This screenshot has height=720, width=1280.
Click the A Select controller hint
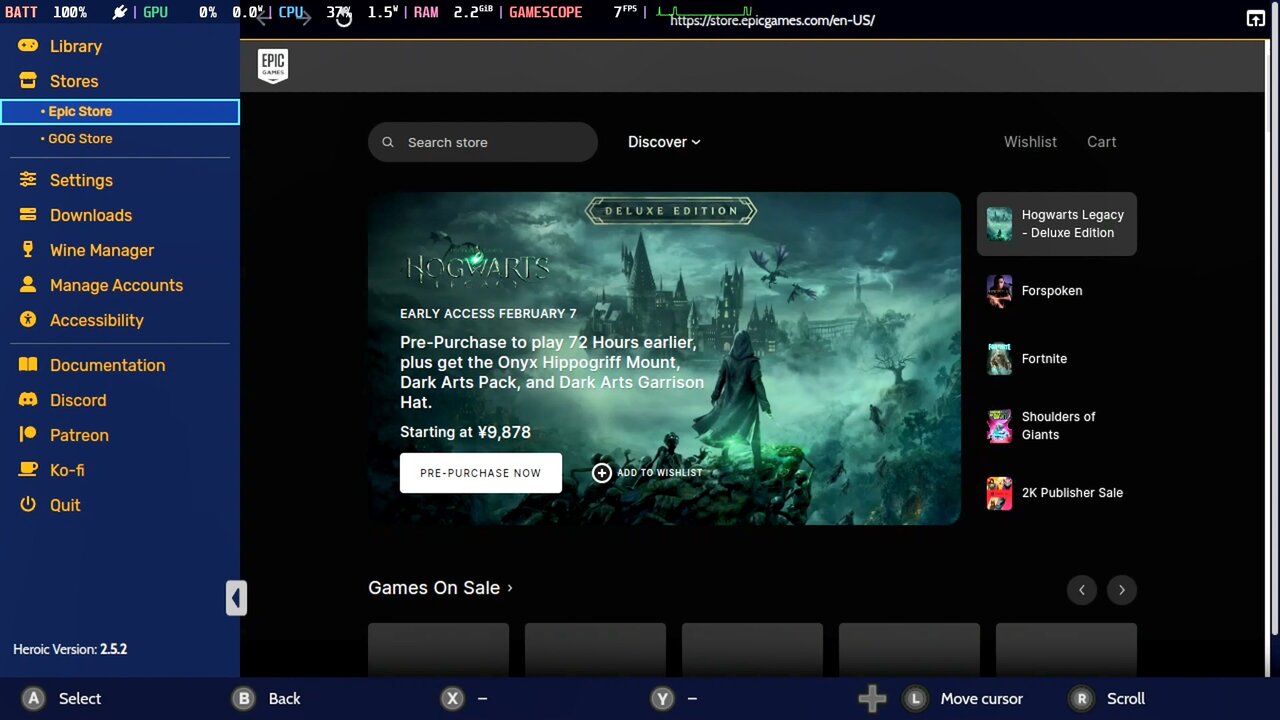click(62, 699)
